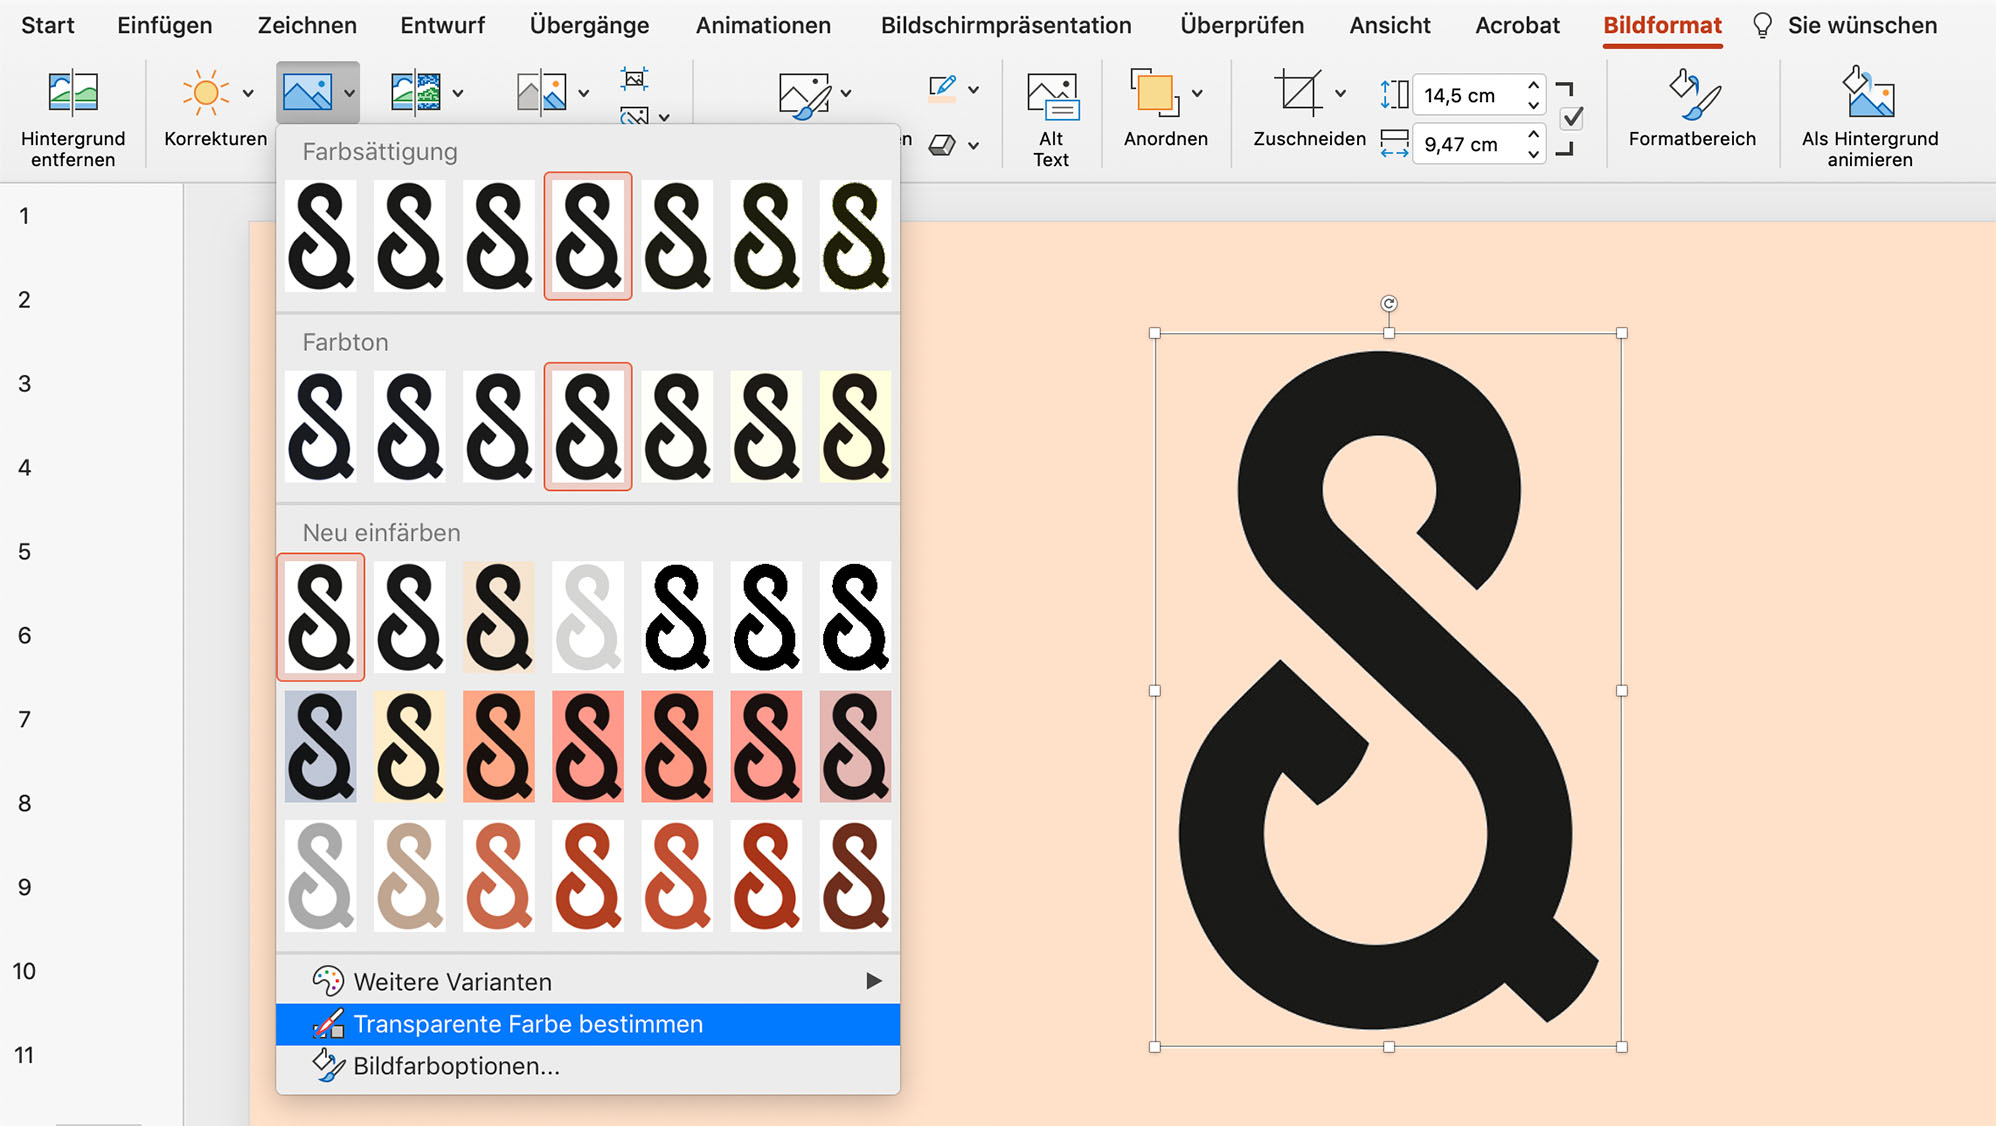Select highlighted fourth Farbsättigung preset
This screenshot has width=1996, height=1126.
(x=588, y=236)
